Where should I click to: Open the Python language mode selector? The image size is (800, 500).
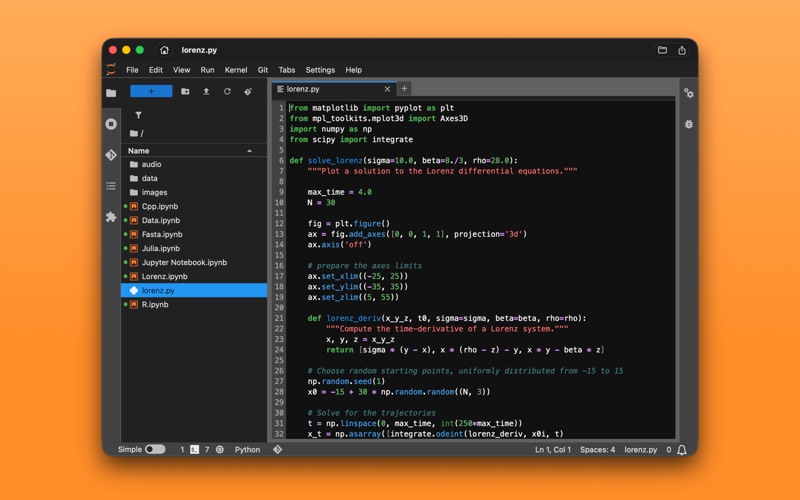tap(247, 450)
